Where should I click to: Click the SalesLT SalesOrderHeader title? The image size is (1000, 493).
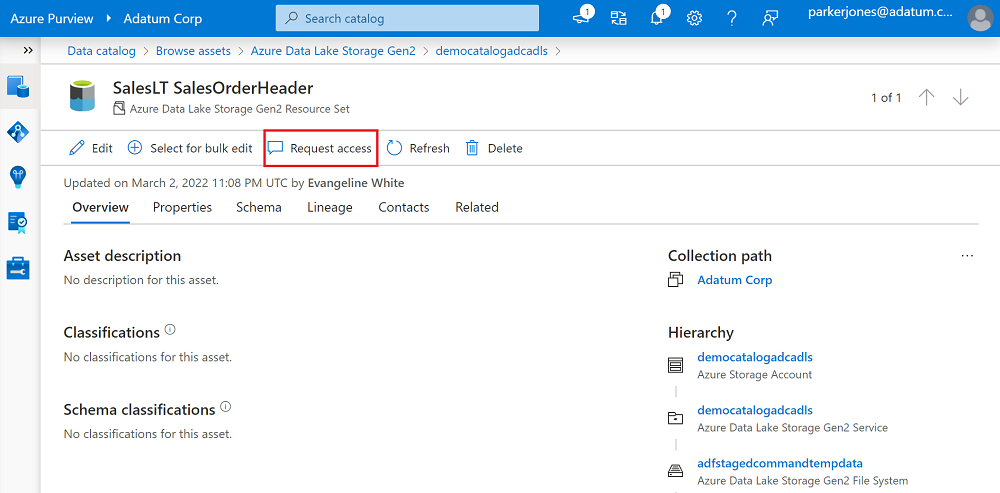coord(213,88)
